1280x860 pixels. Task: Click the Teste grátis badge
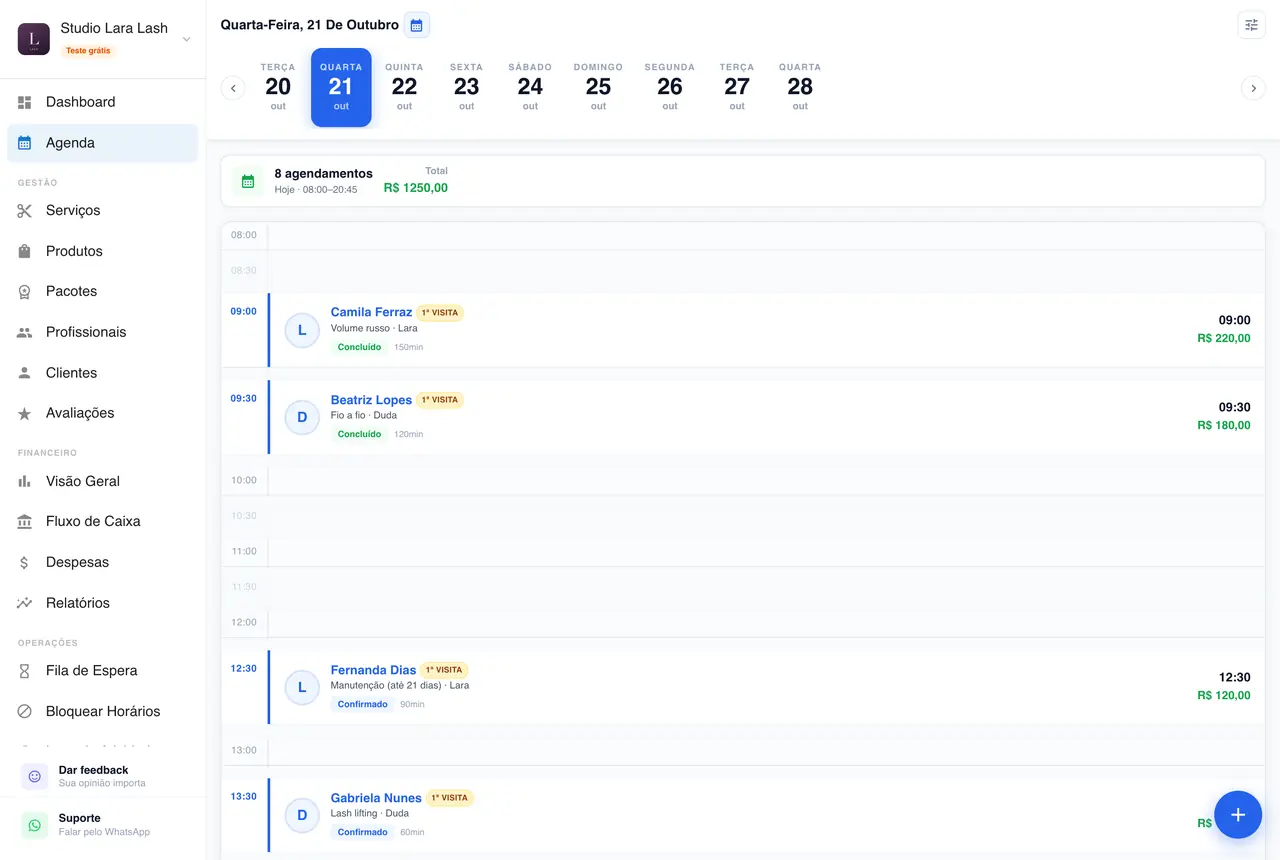point(88,50)
